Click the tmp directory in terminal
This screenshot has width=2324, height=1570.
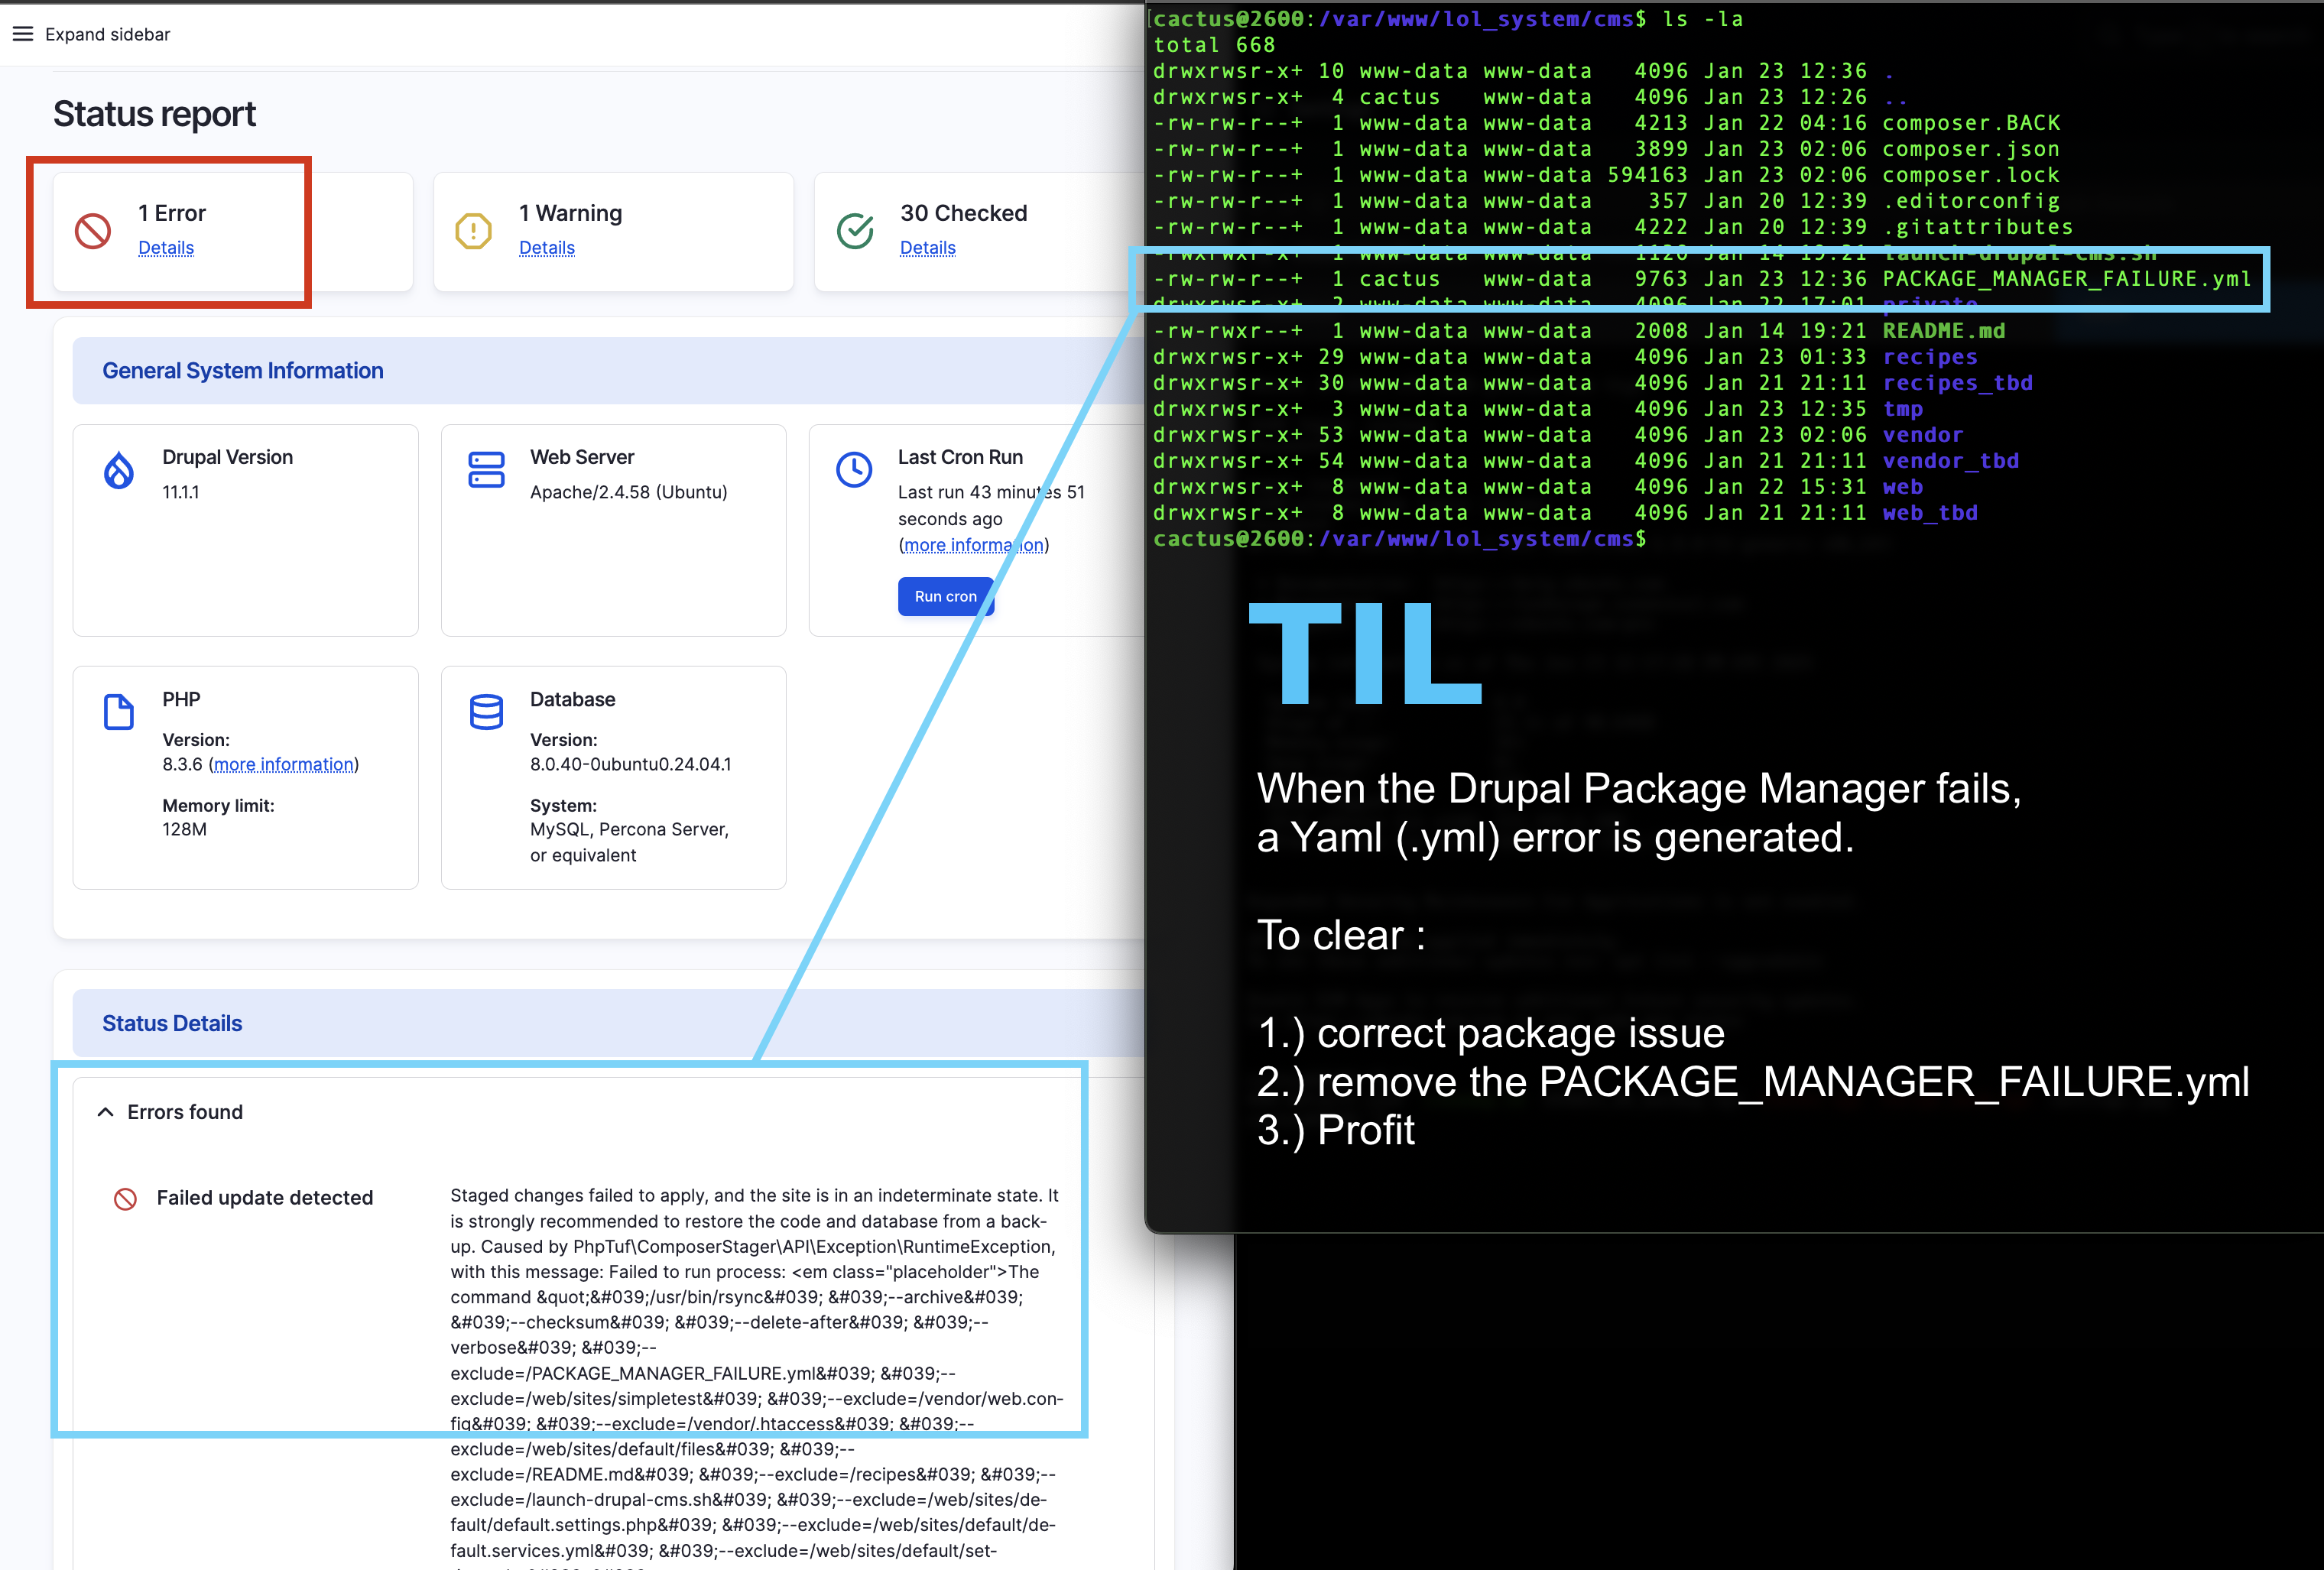(x=1903, y=409)
